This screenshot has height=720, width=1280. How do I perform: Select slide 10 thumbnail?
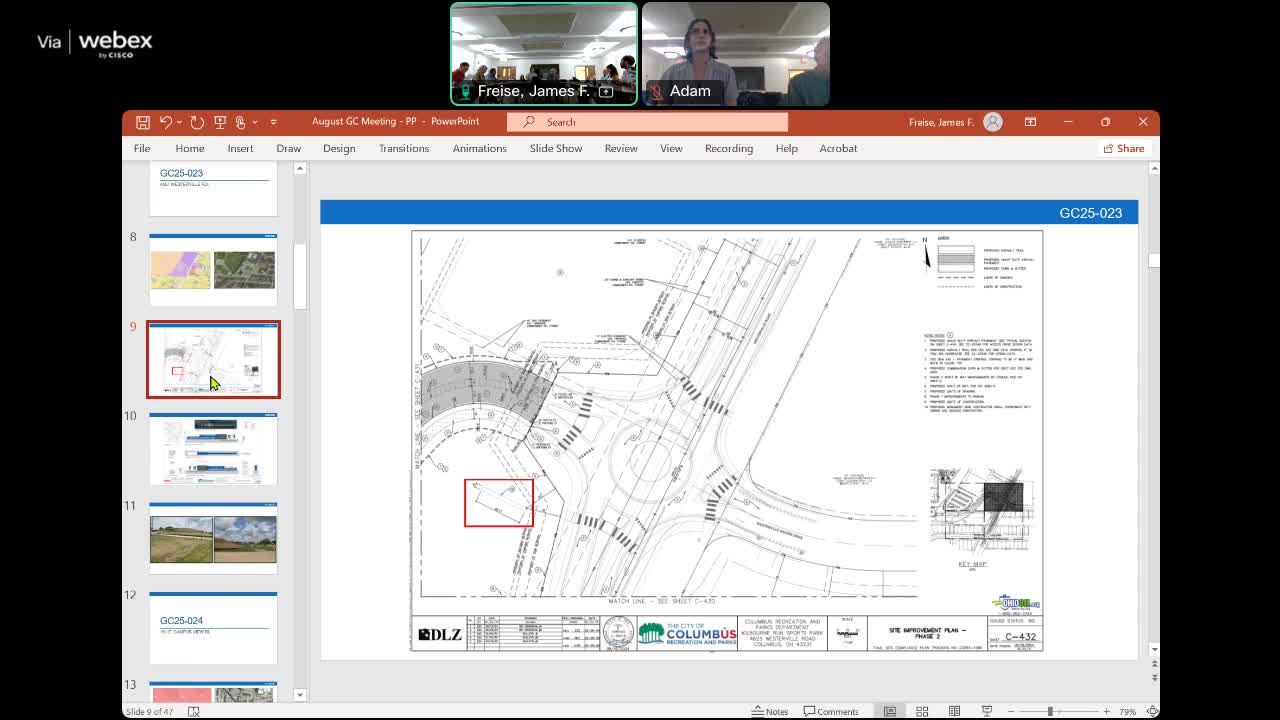(x=213, y=449)
